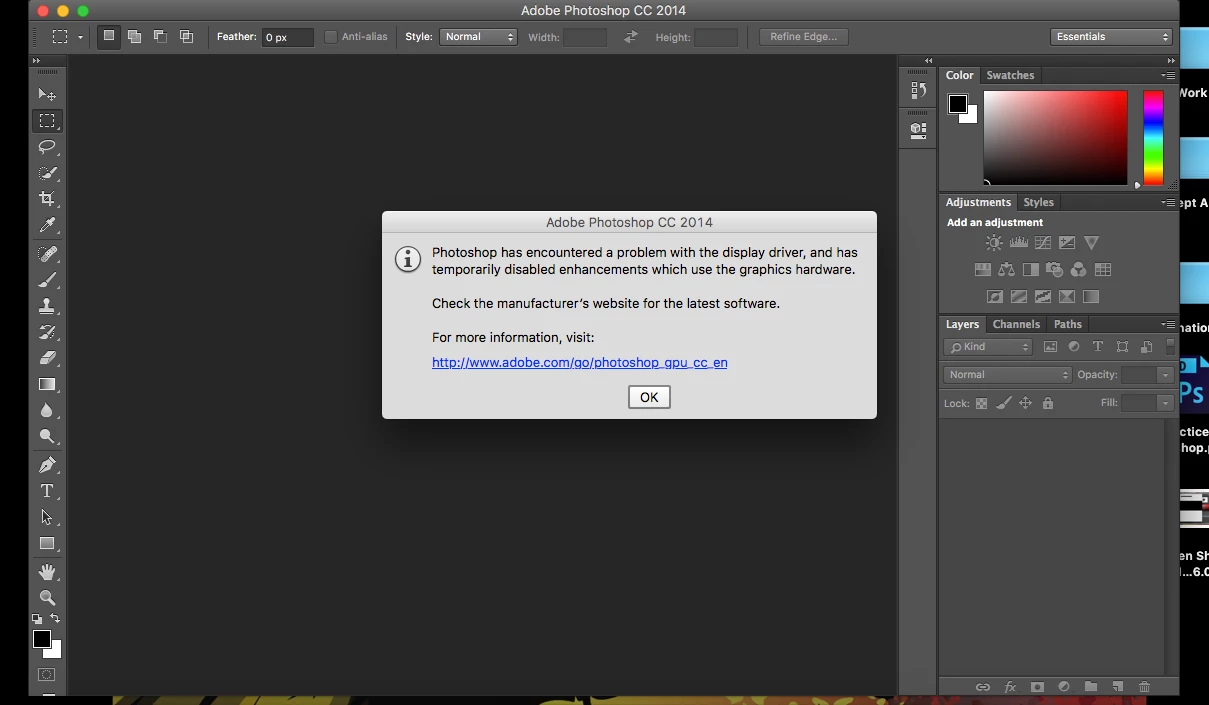
Task: Select the Spot Healing Brush tool
Action: click(47, 253)
